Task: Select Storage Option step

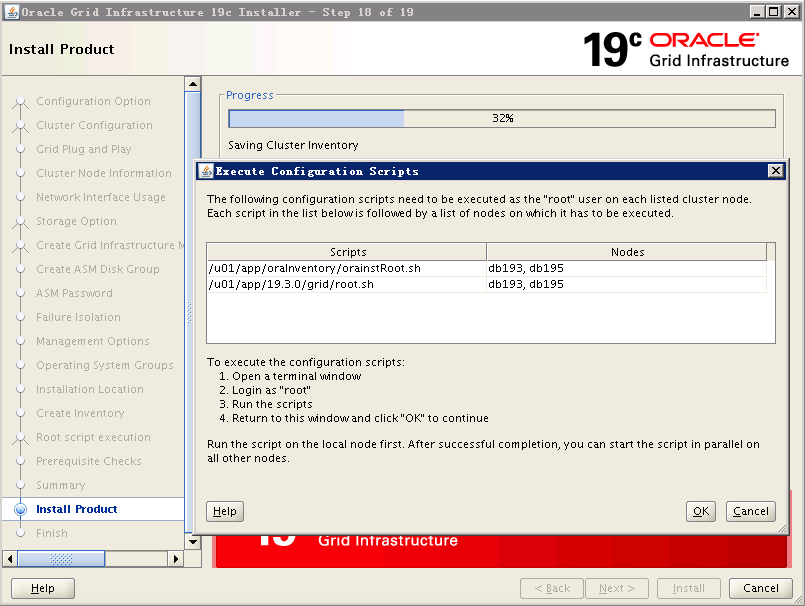Action: (76, 221)
